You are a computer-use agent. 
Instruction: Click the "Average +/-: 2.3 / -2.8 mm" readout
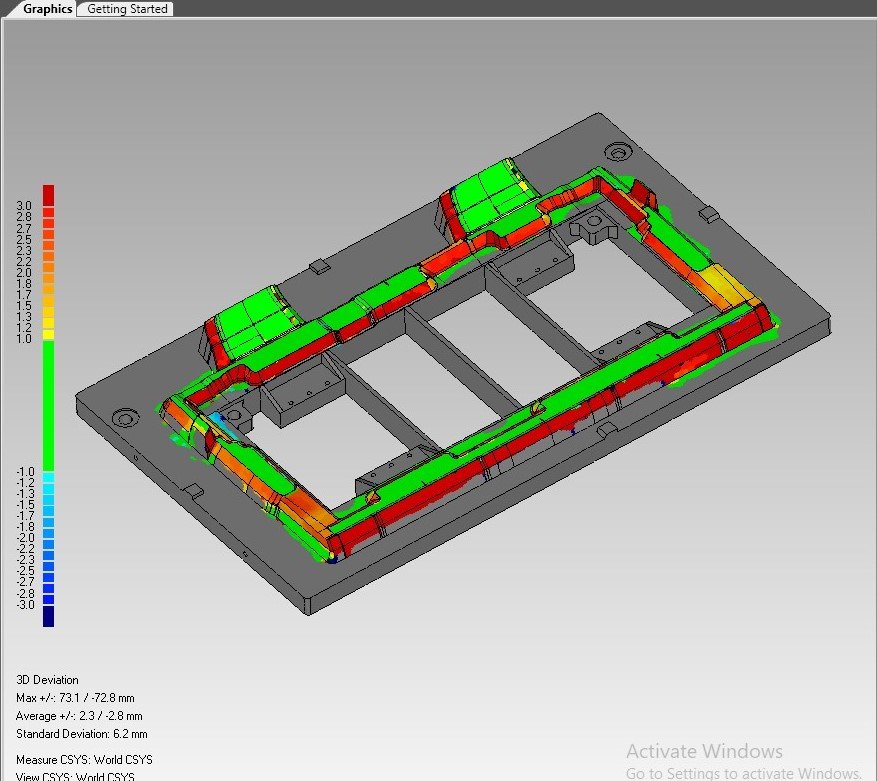coord(79,716)
